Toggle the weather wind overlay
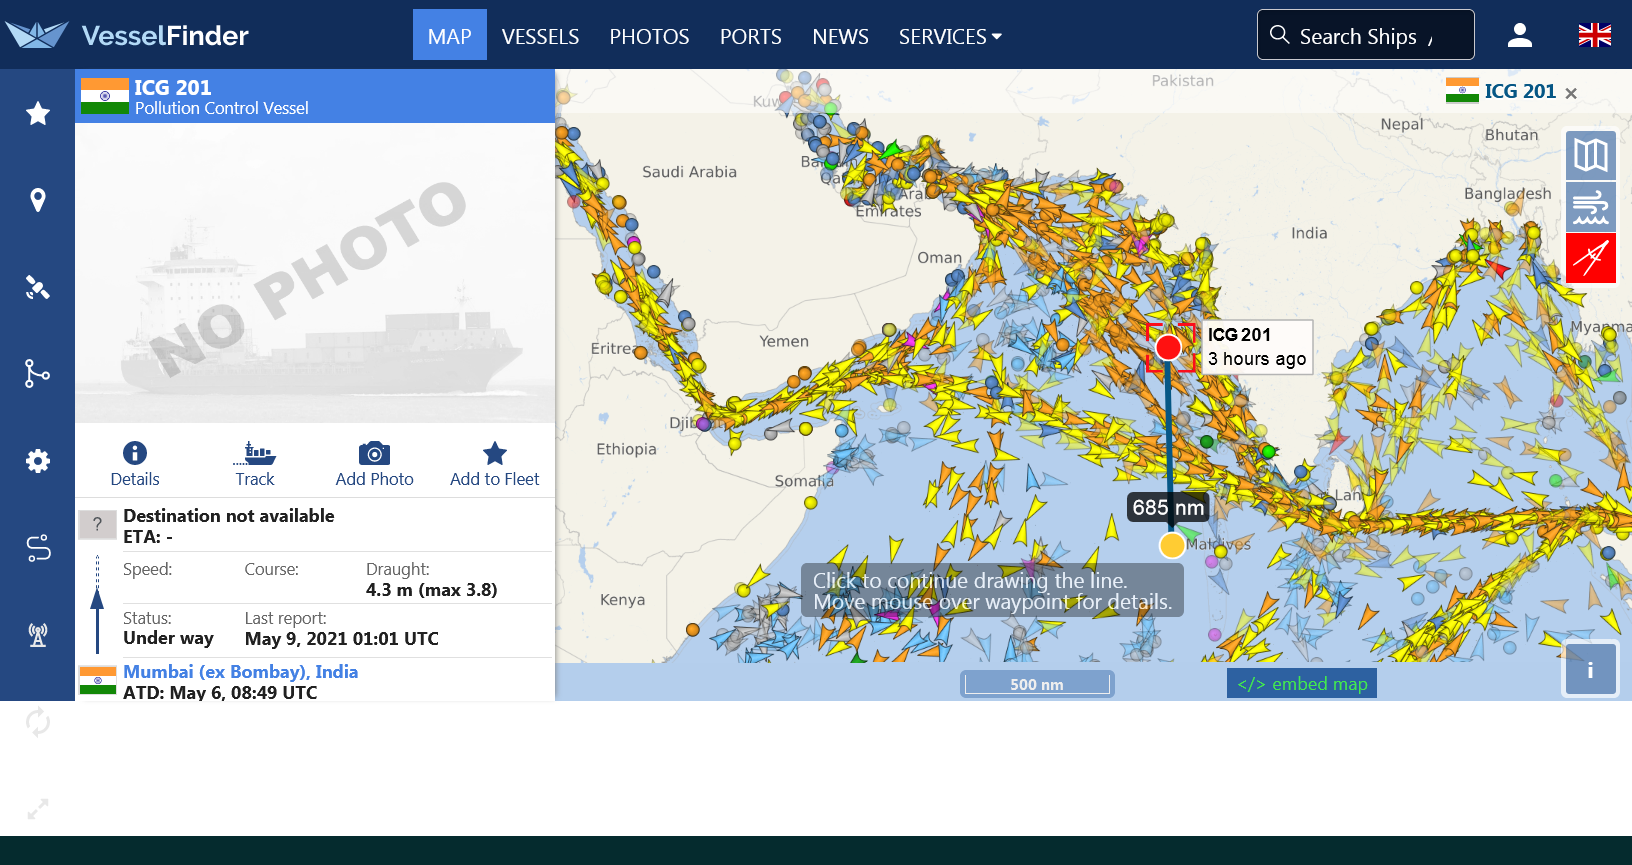Image resolution: width=1632 pixels, height=865 pixels. (1591, 207)
